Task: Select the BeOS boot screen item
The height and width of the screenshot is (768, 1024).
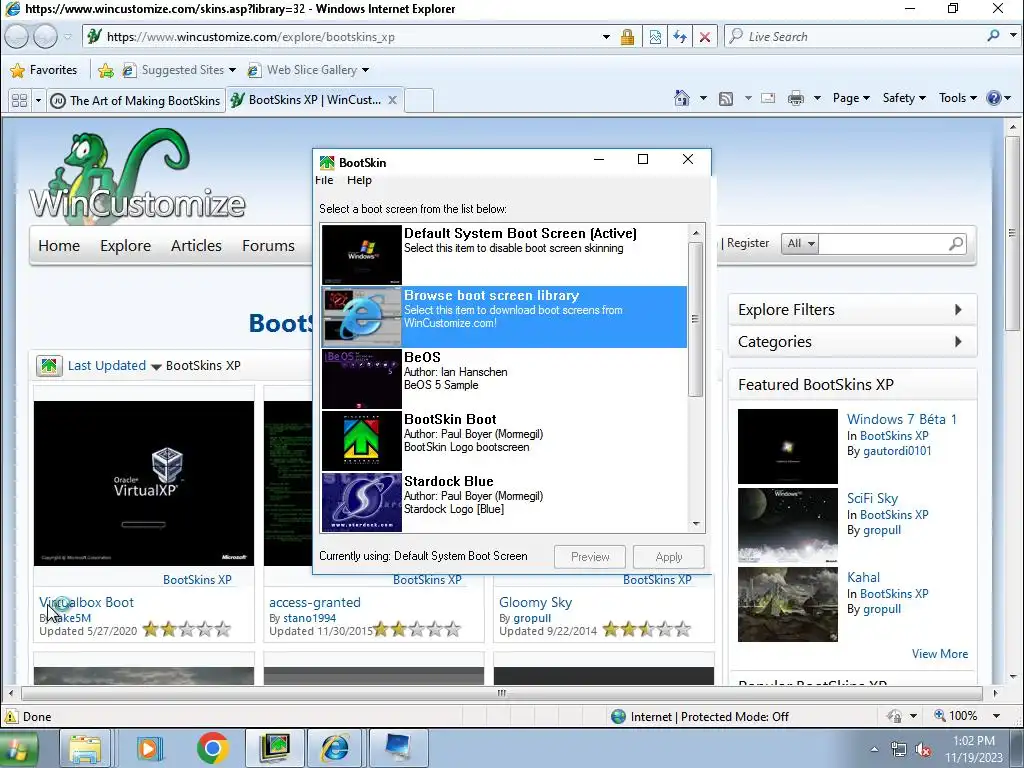Action: (x=504, y=379)
